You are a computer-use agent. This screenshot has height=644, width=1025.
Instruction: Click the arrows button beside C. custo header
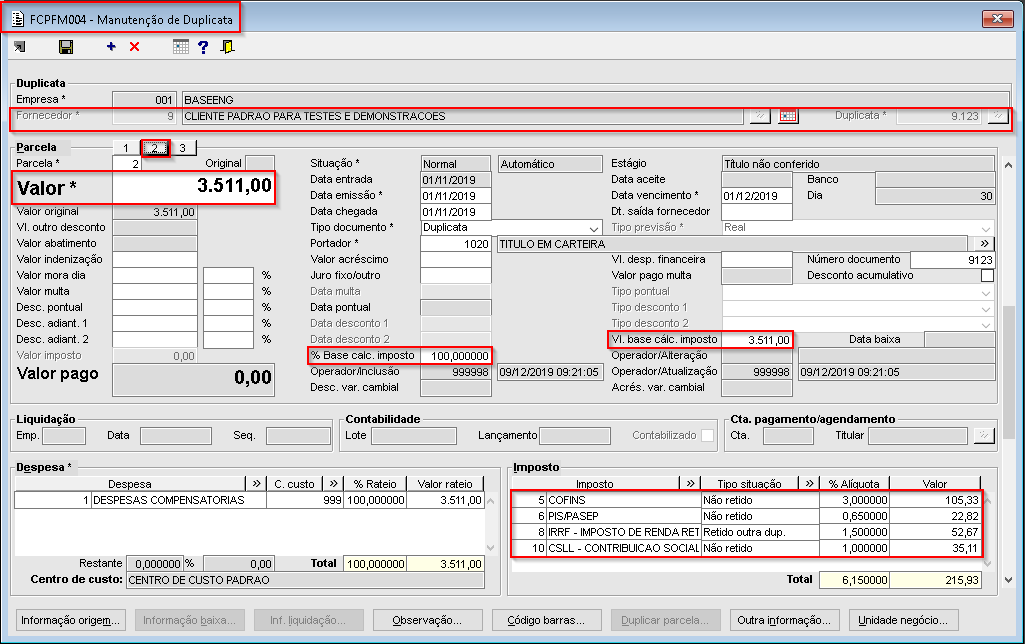tap(333, 484)
